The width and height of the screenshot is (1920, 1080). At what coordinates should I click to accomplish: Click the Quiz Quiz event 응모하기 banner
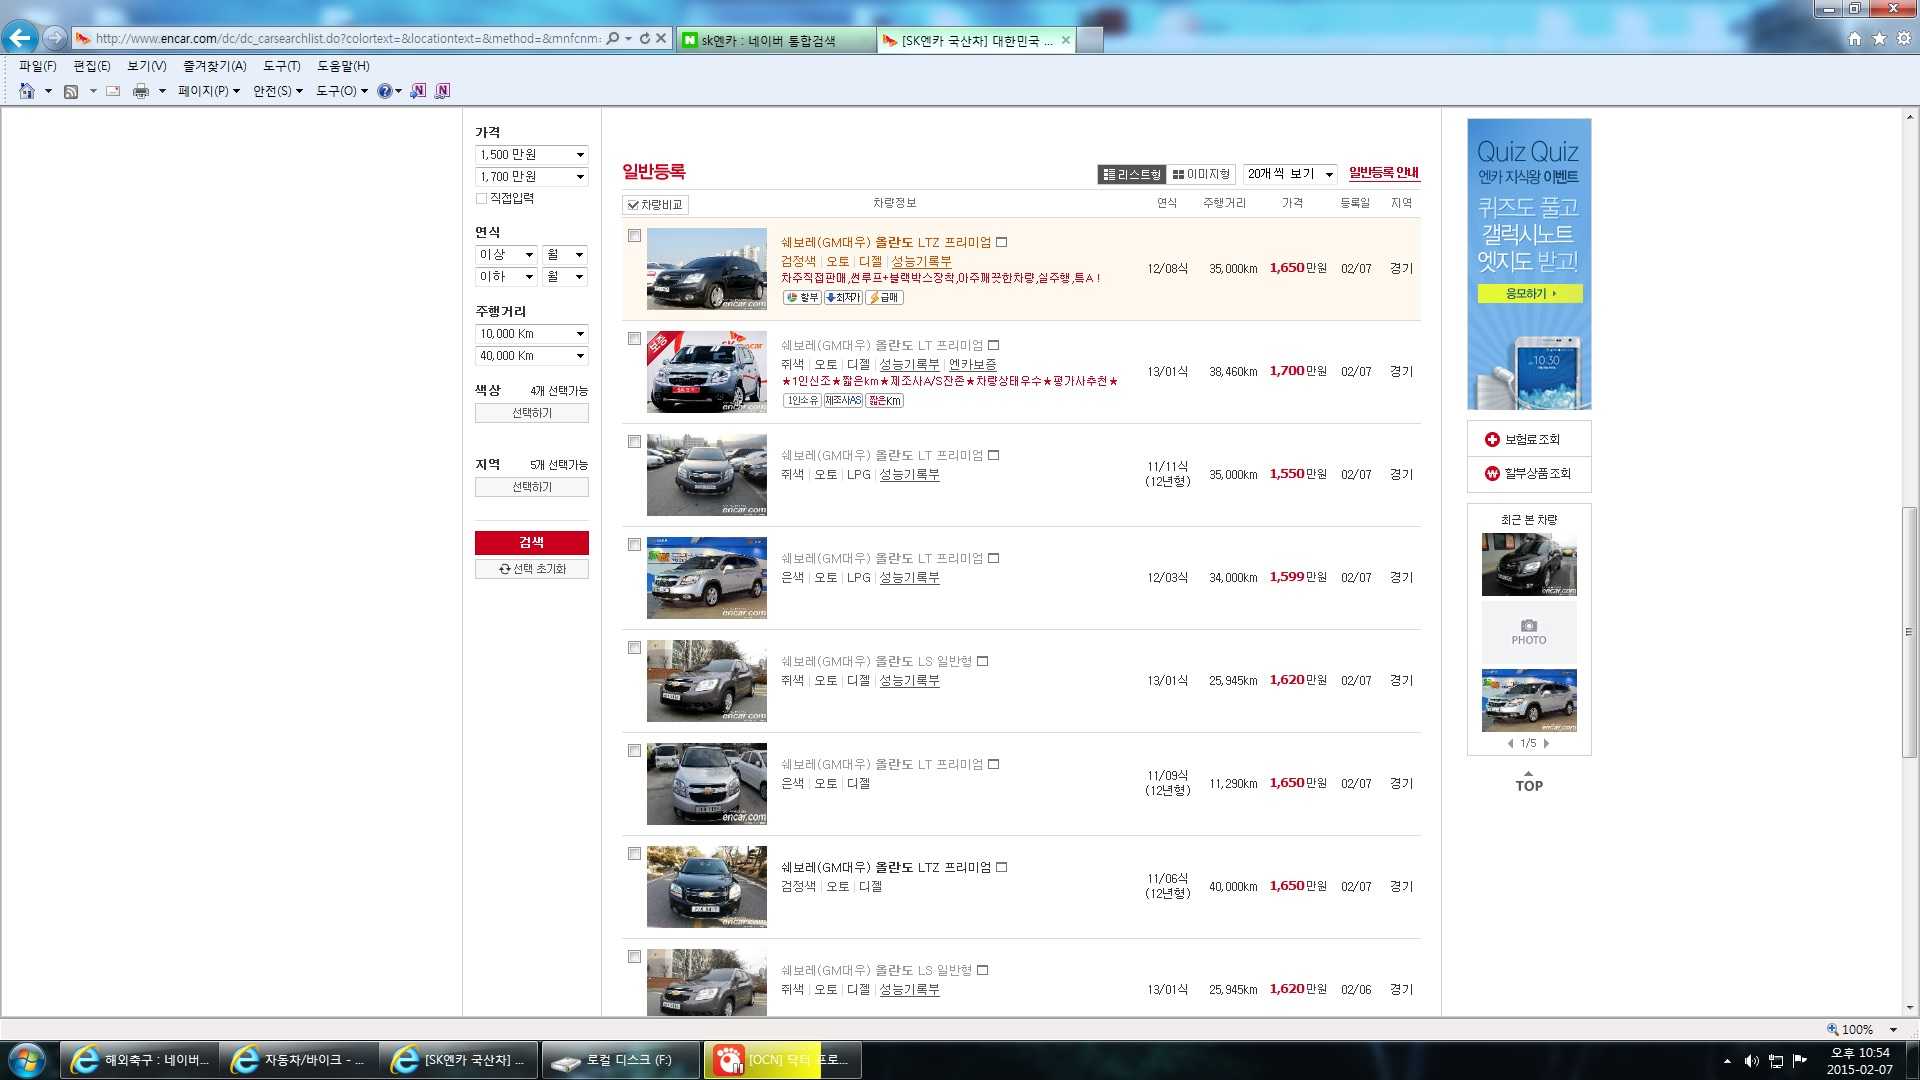pos(1529,294)
